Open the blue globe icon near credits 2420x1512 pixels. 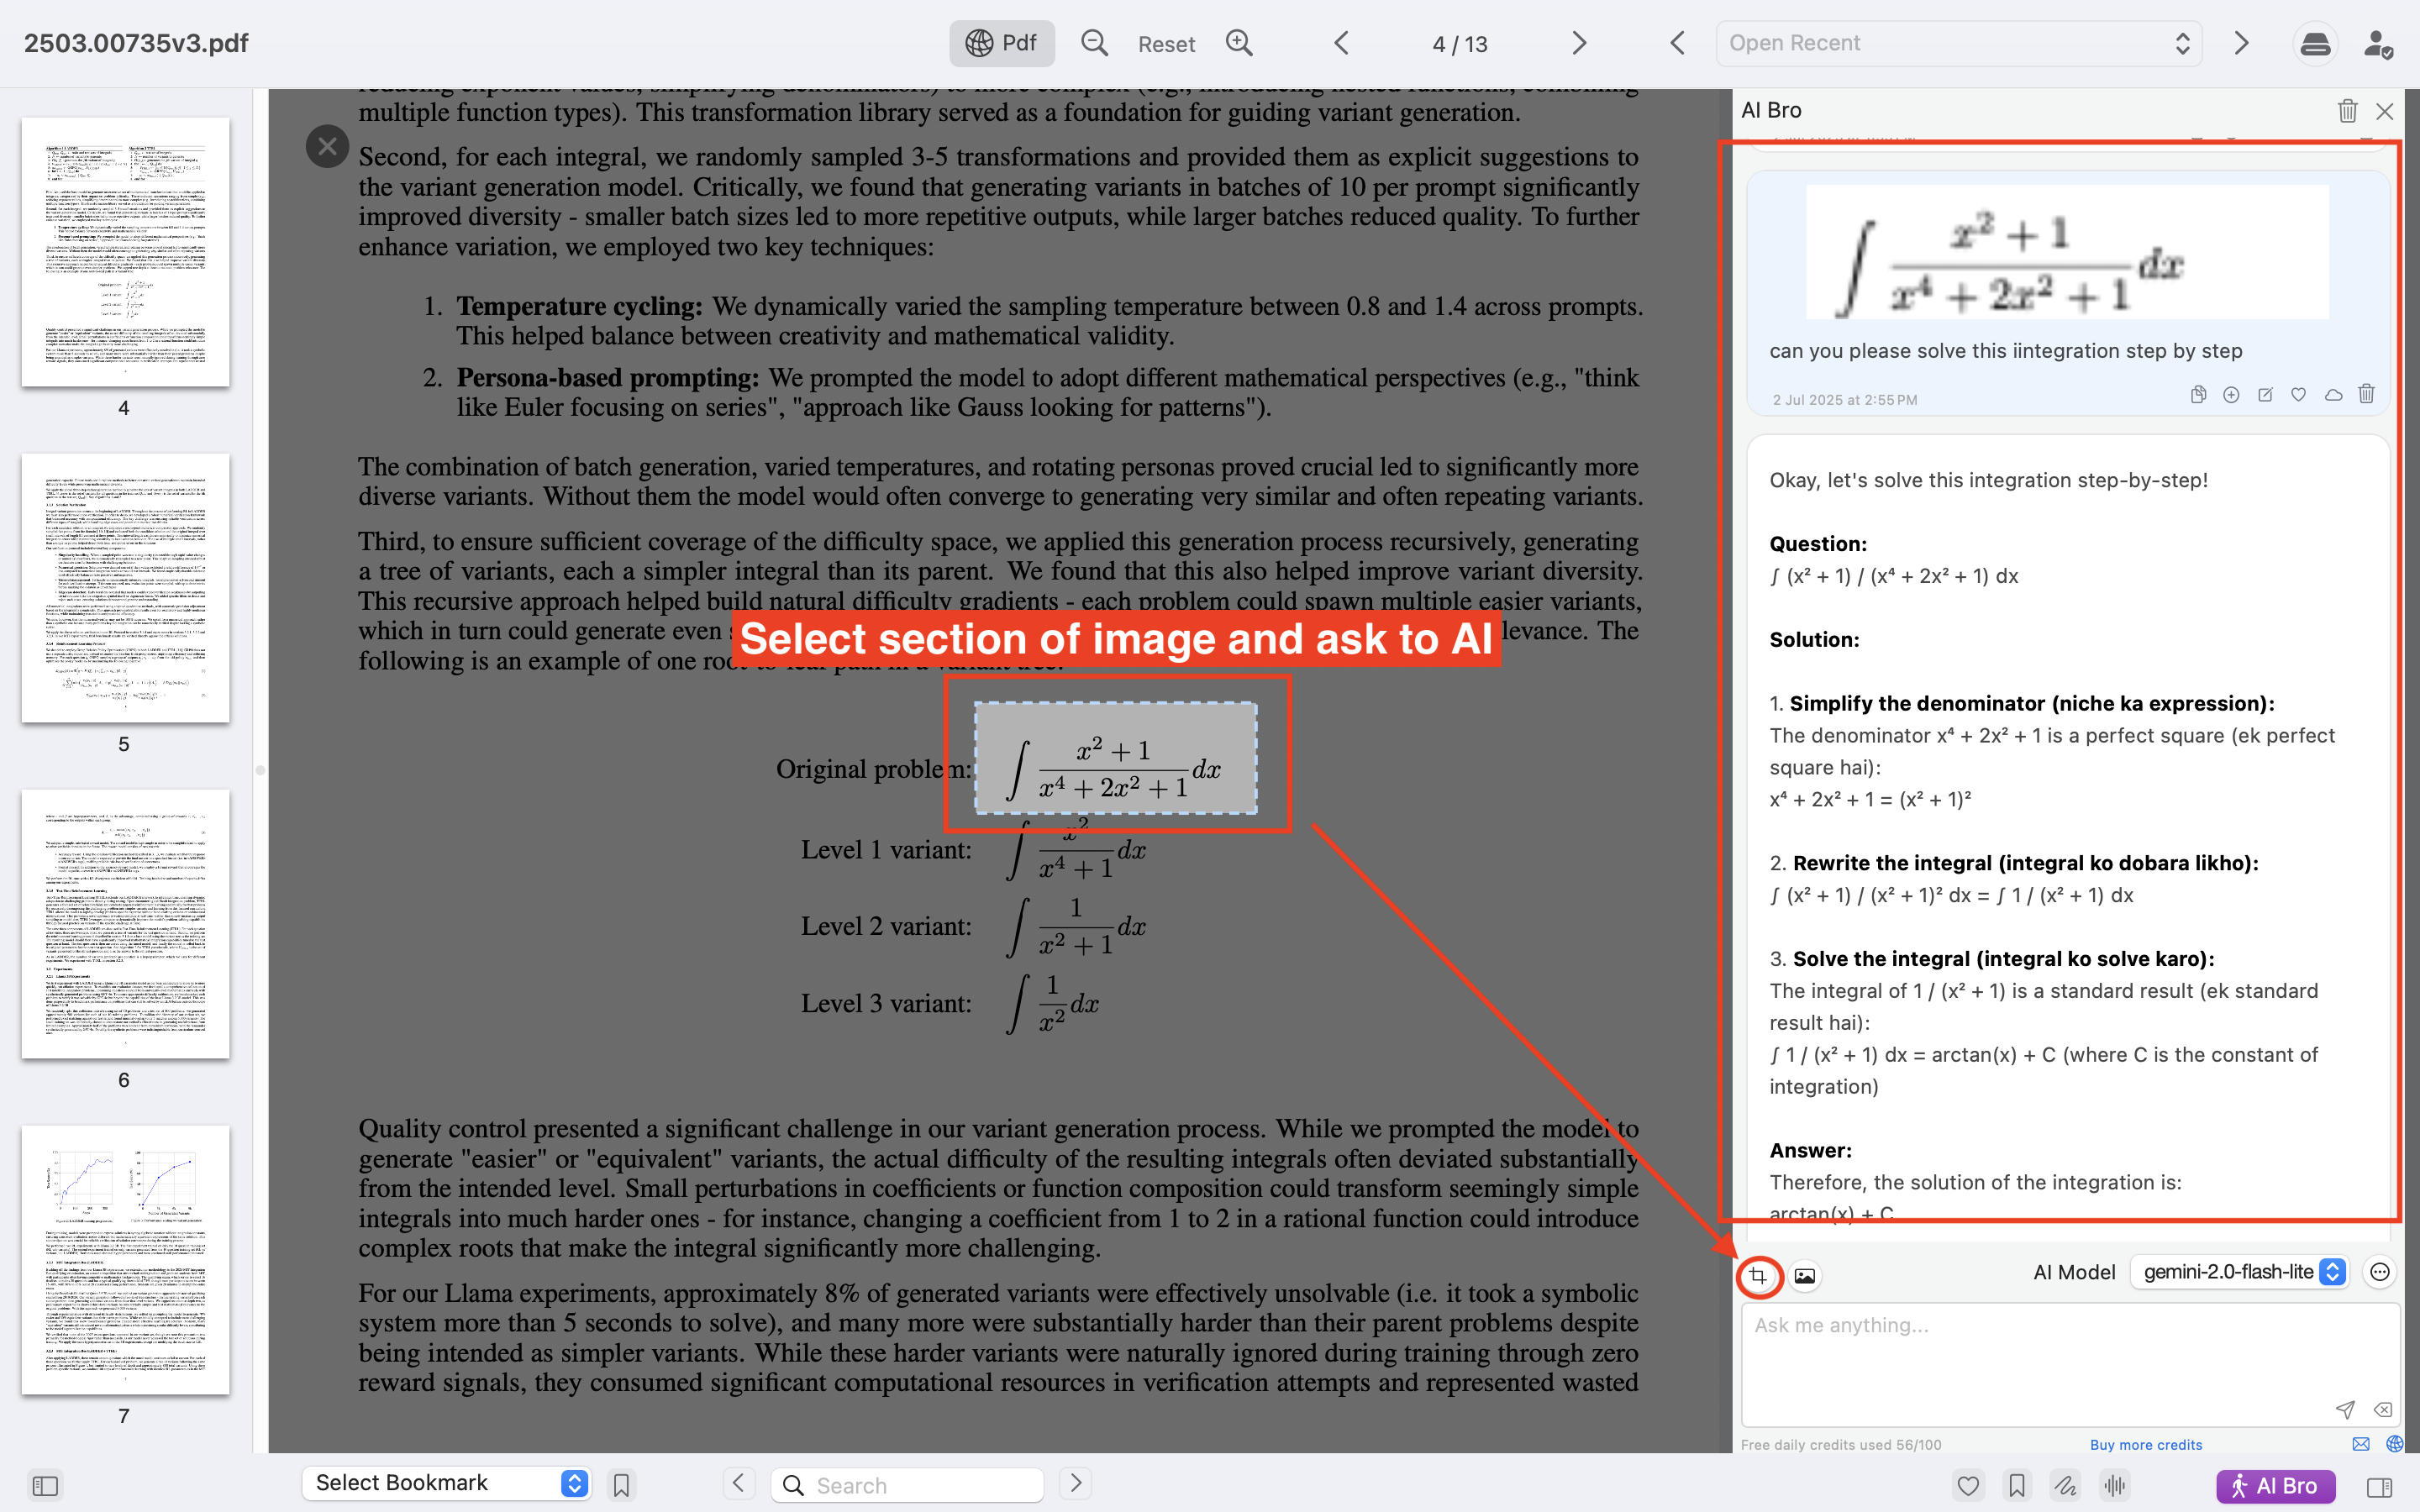[x=2394, y=1444]
